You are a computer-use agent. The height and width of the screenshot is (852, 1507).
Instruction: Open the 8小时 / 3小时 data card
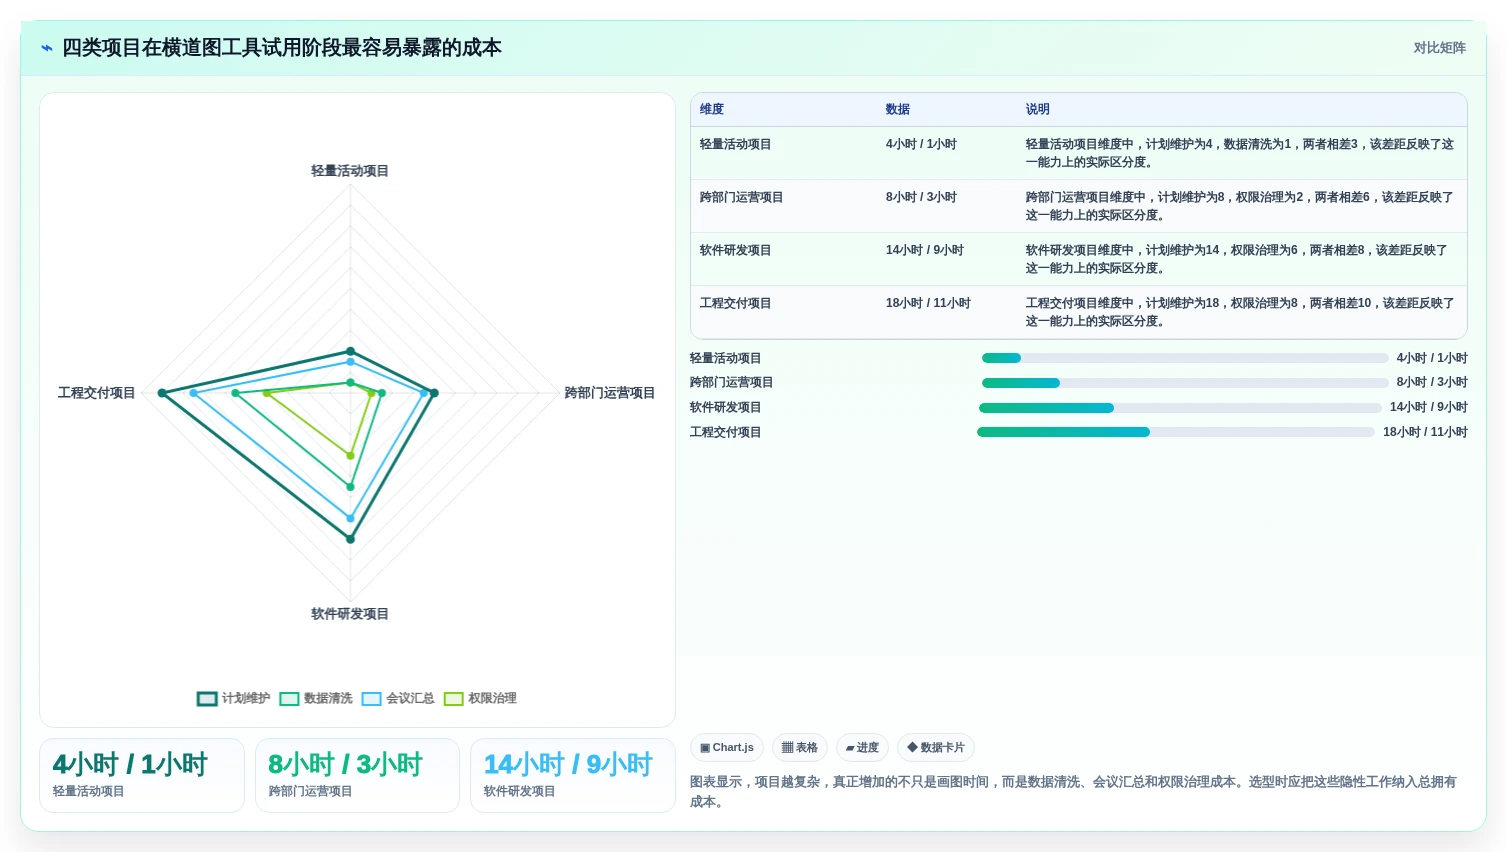357,776
